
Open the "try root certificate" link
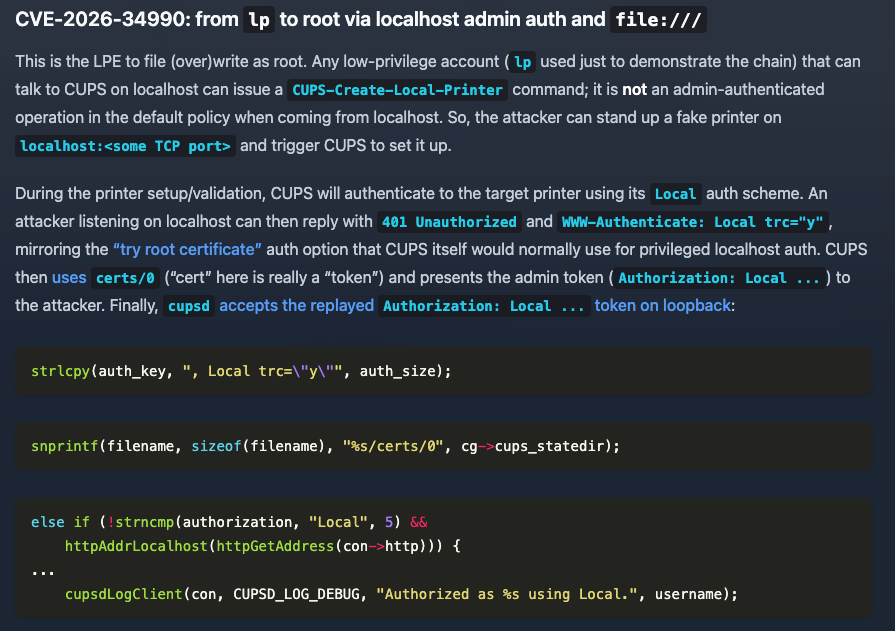[187, 250]
